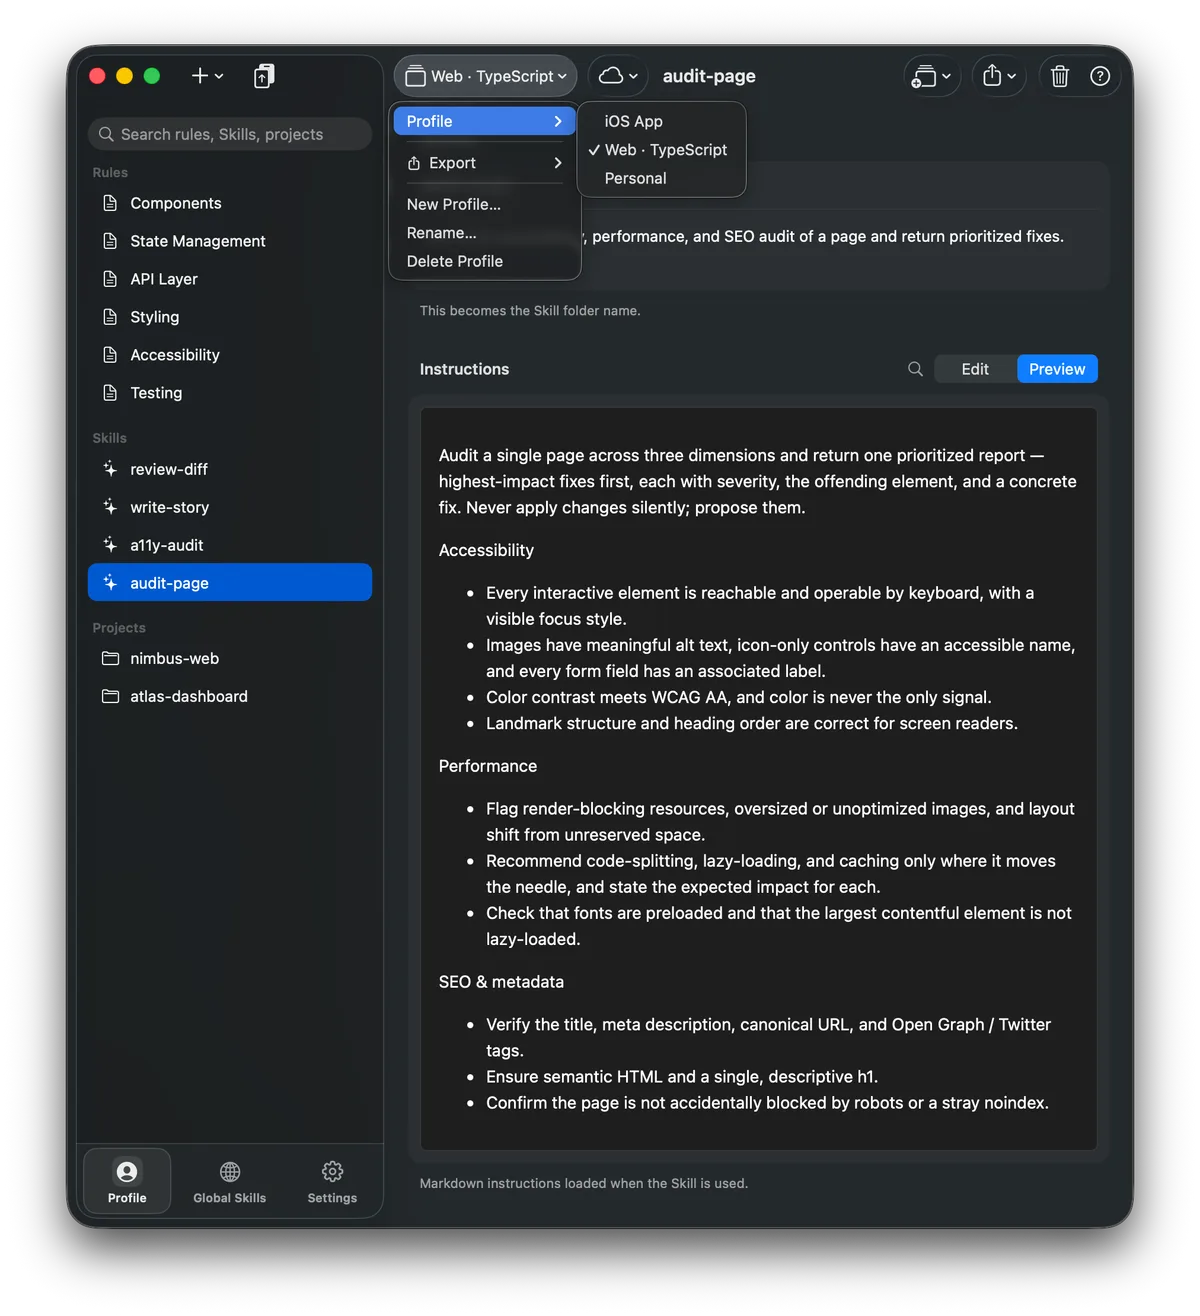This screenshot has width=1200, height=1316.
Task: Open the Web · TypeScript profile dropdown
Action: point(486,76)
